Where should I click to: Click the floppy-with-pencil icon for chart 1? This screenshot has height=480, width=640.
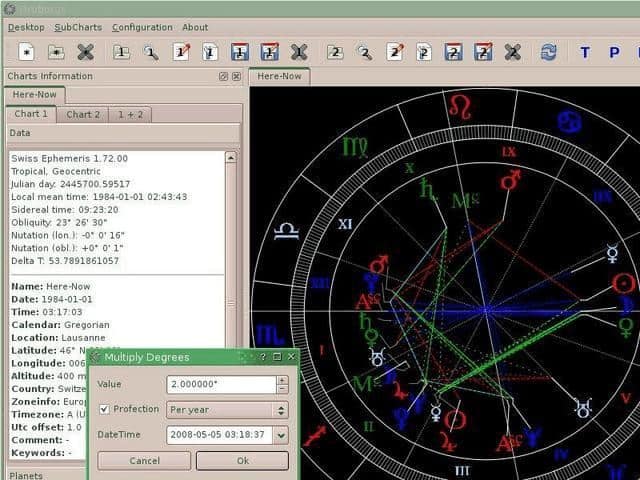pyautogui.click(x=269, y=52)
